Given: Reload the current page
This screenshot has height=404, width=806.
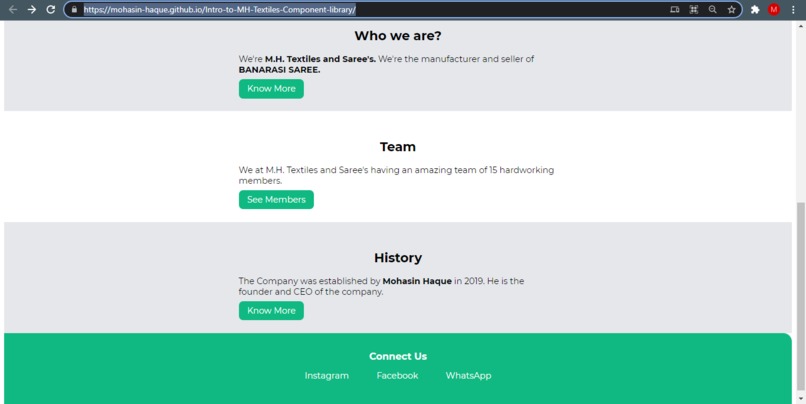Looking at the screenshot, I should coord(50,9).
